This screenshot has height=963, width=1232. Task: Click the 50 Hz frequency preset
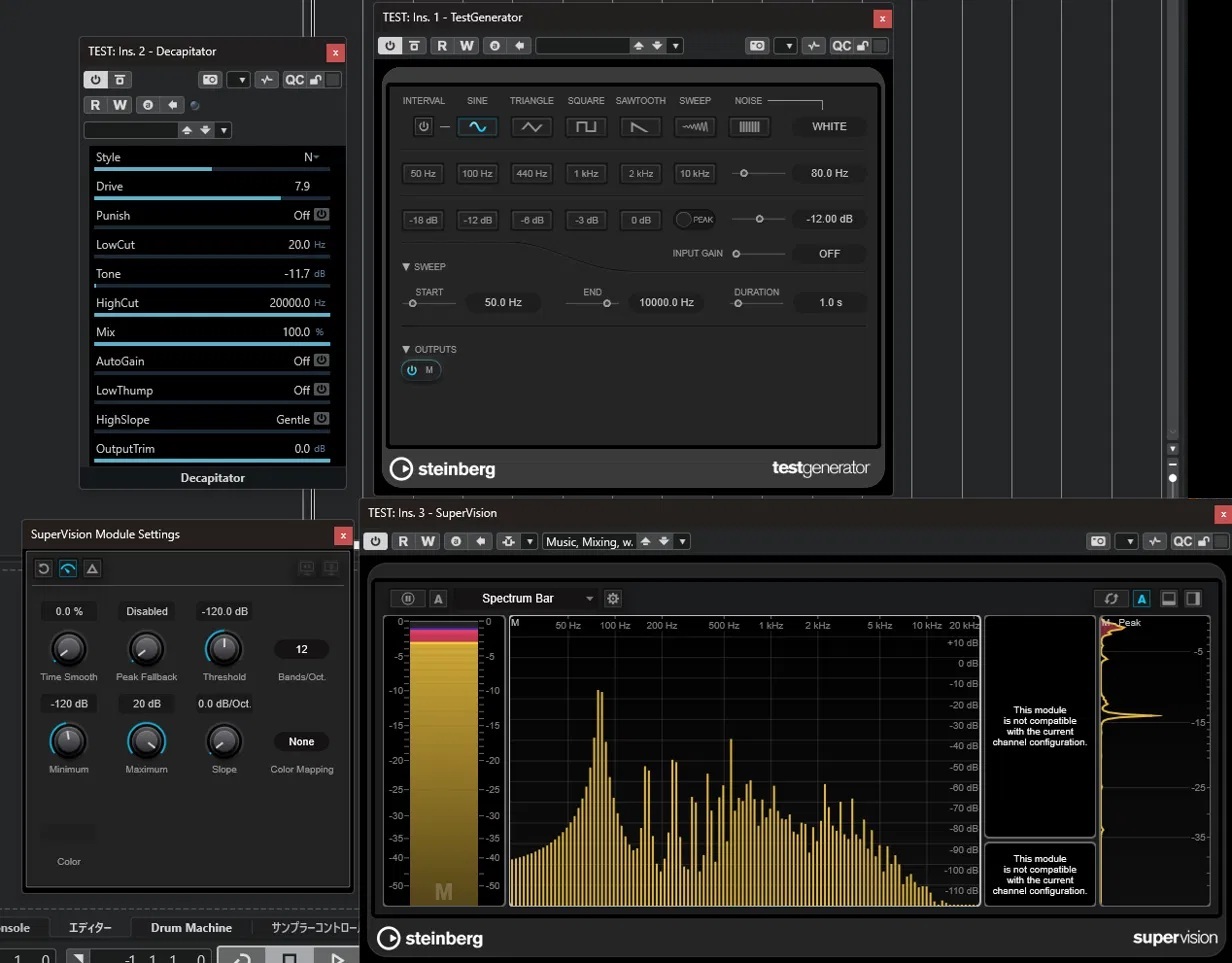(x=423, y=173)
